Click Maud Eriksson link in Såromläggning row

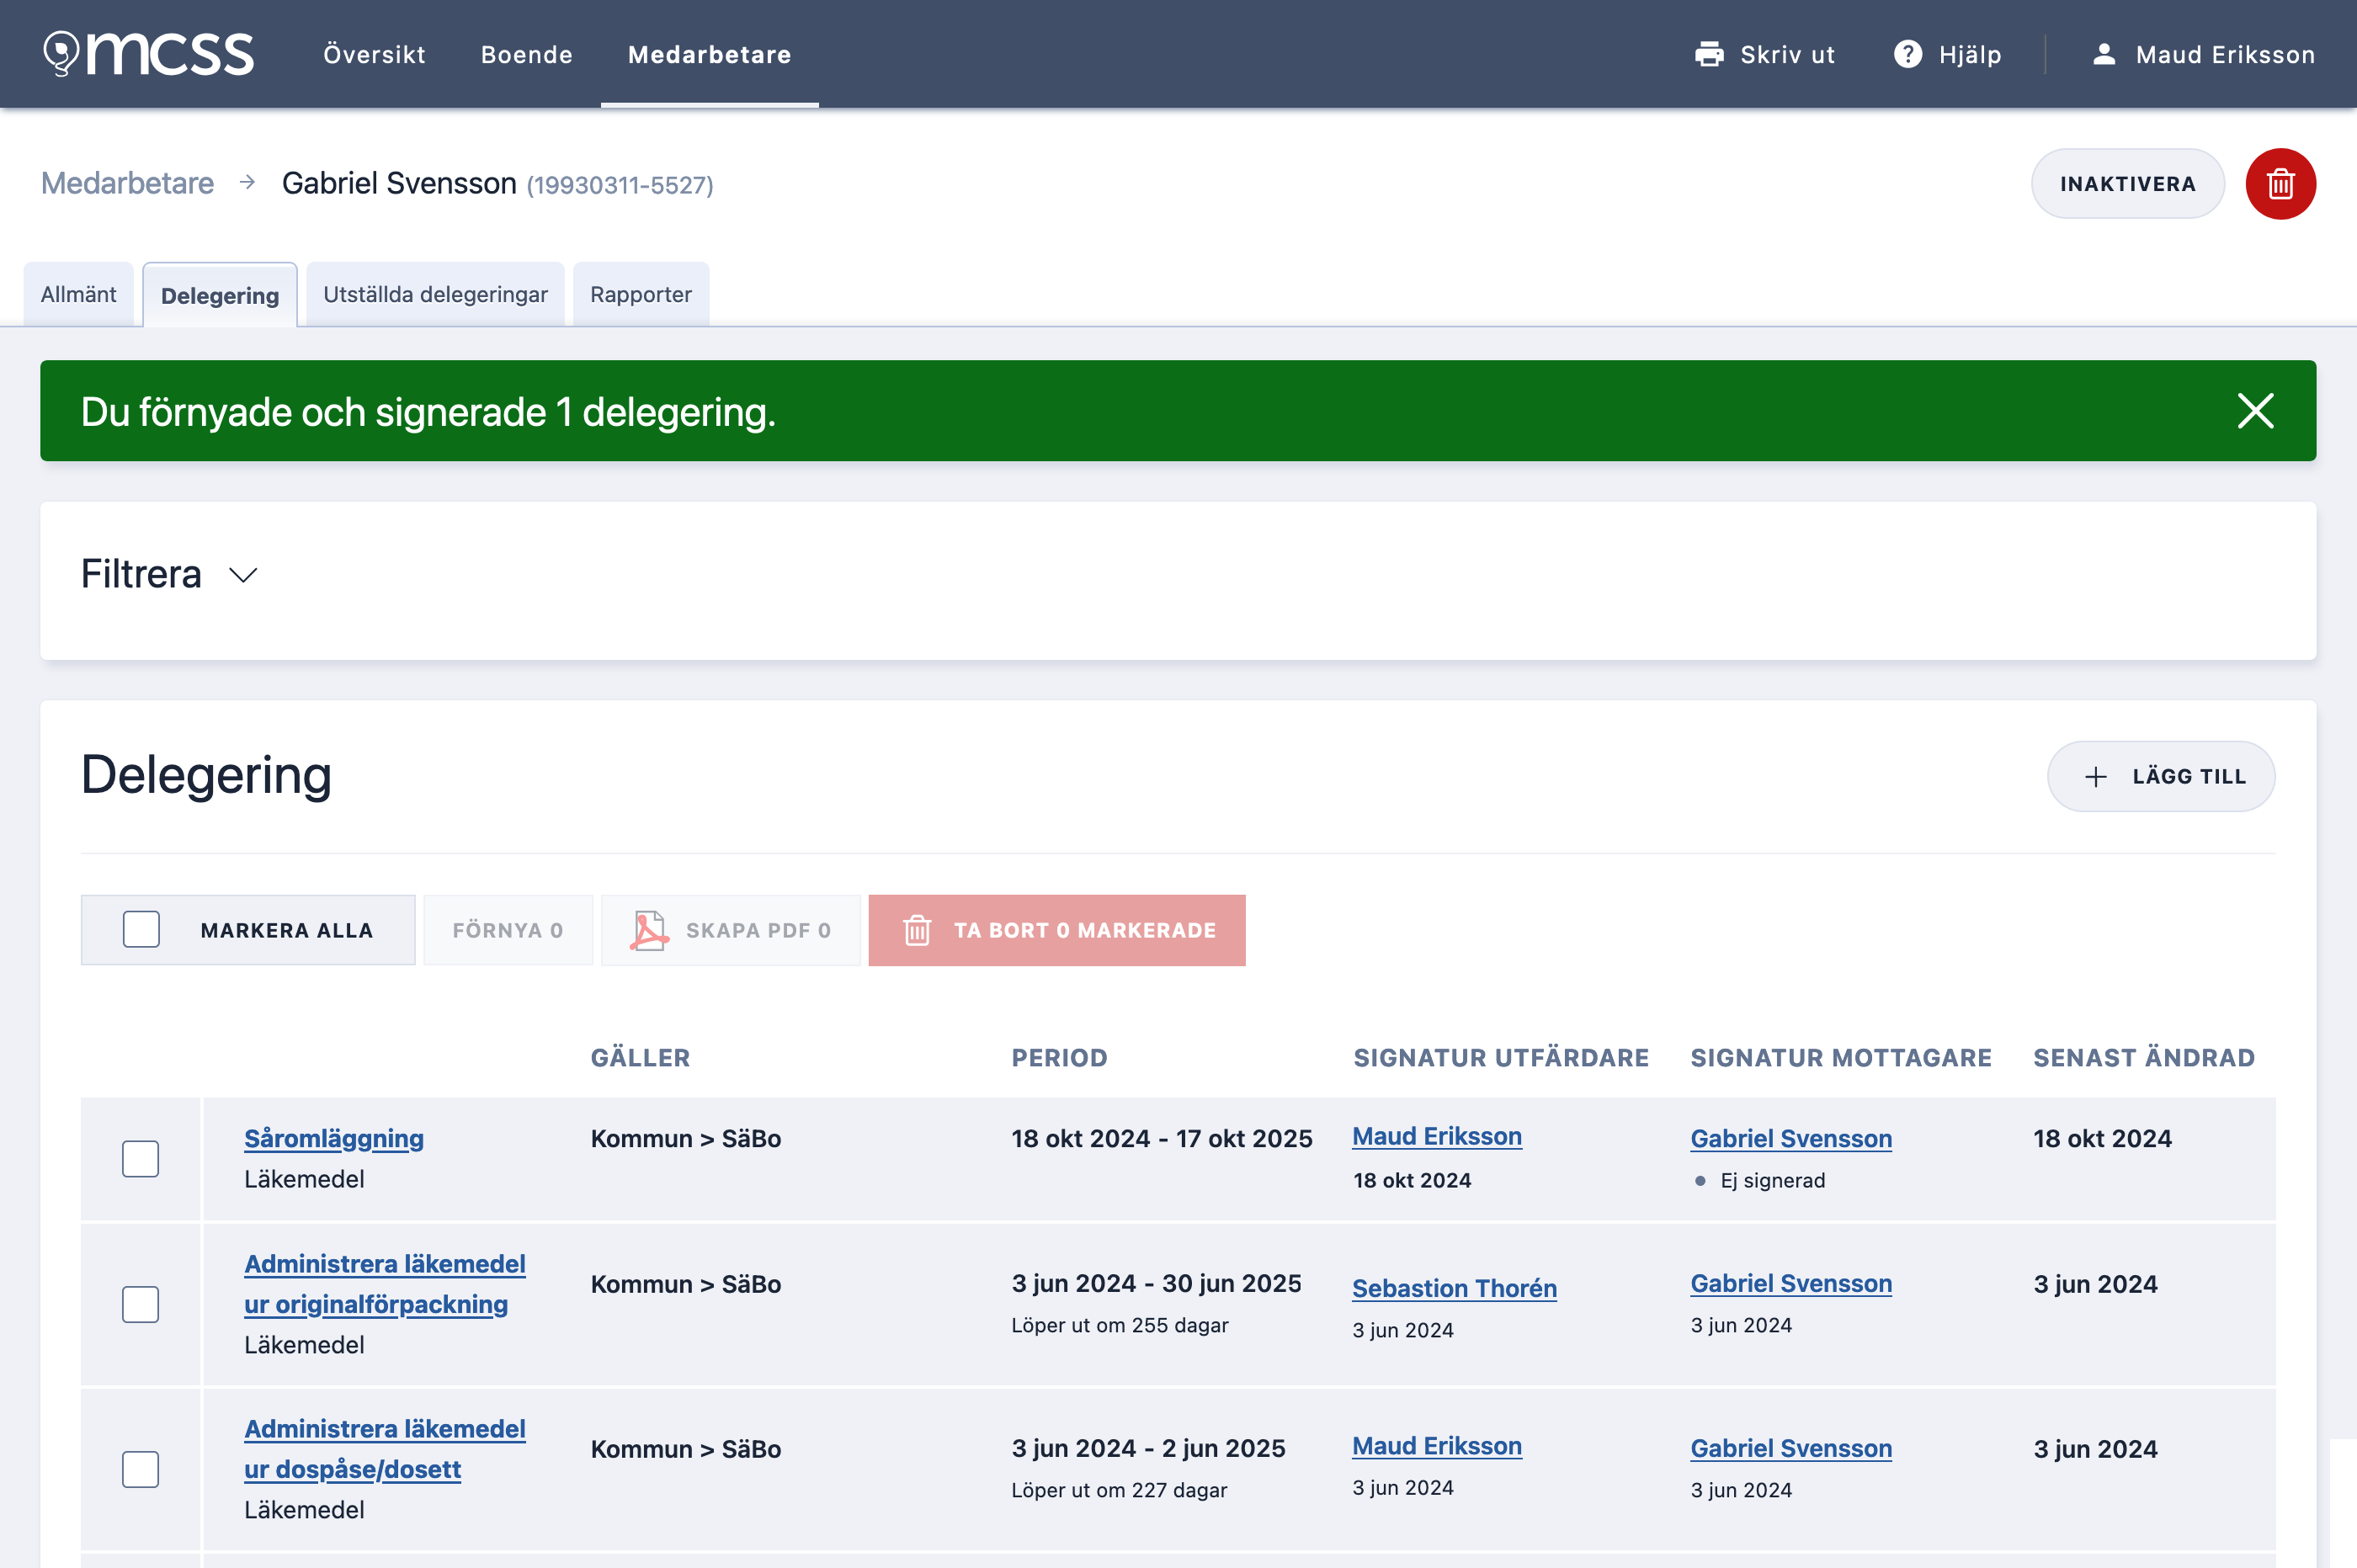[1437, 1136]
